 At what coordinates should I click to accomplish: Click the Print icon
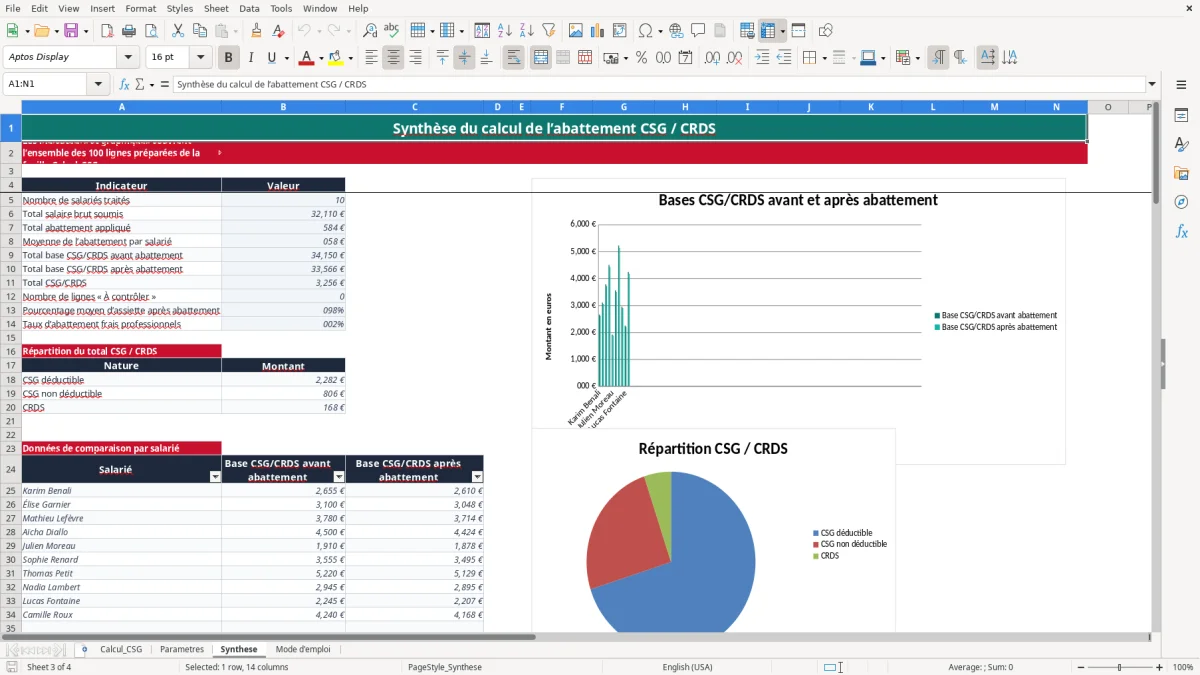pos(129,31)
